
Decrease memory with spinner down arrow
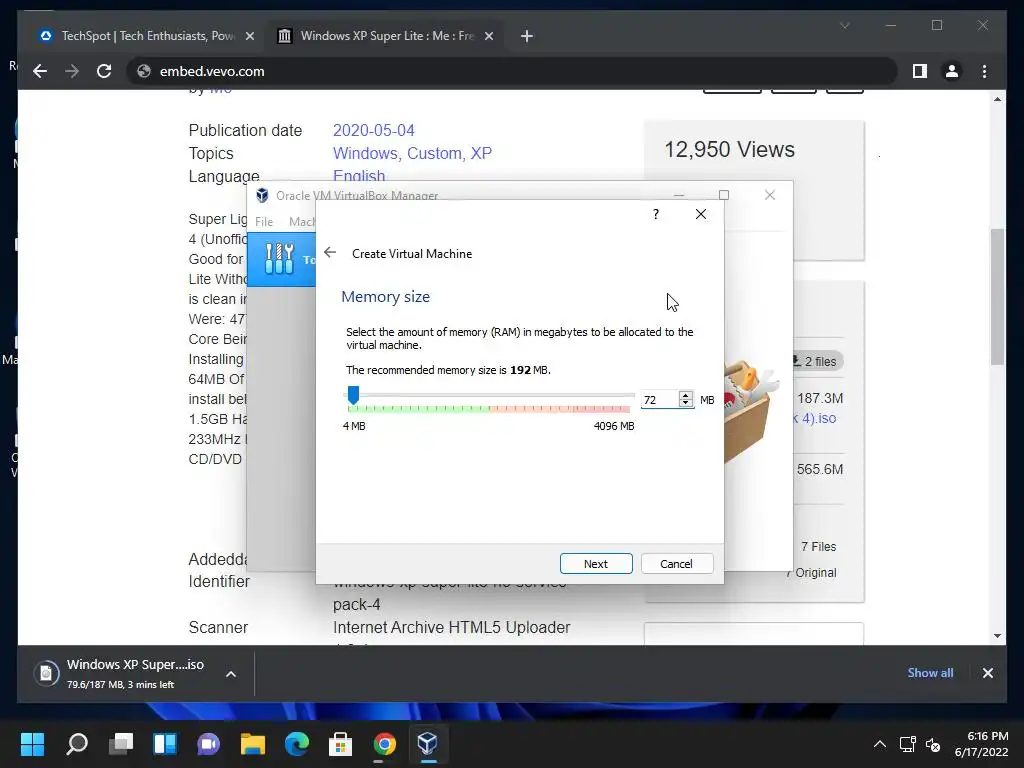pos(685,404)
